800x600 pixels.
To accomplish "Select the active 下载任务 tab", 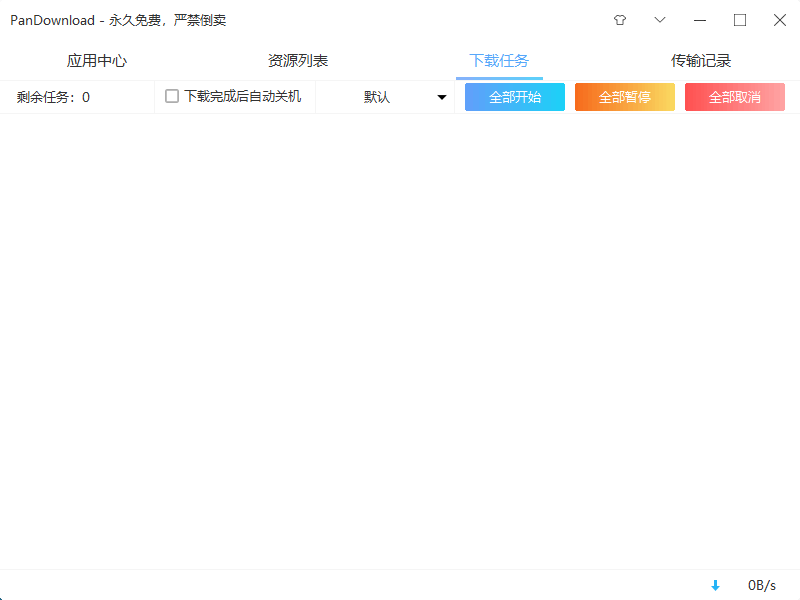I will 499,60.
